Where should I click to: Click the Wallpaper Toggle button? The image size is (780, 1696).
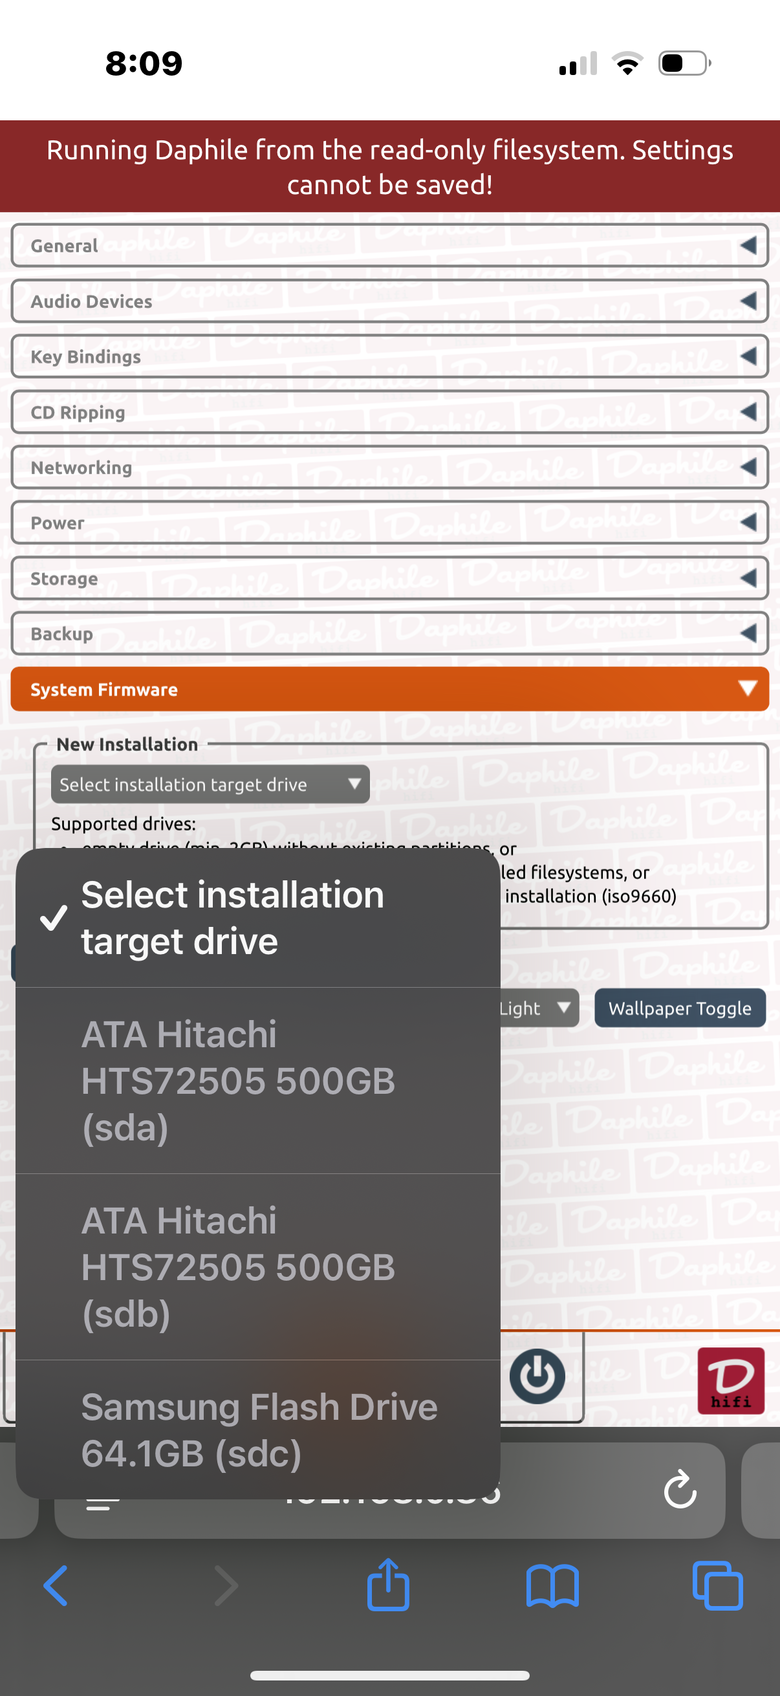[680, 1008]
